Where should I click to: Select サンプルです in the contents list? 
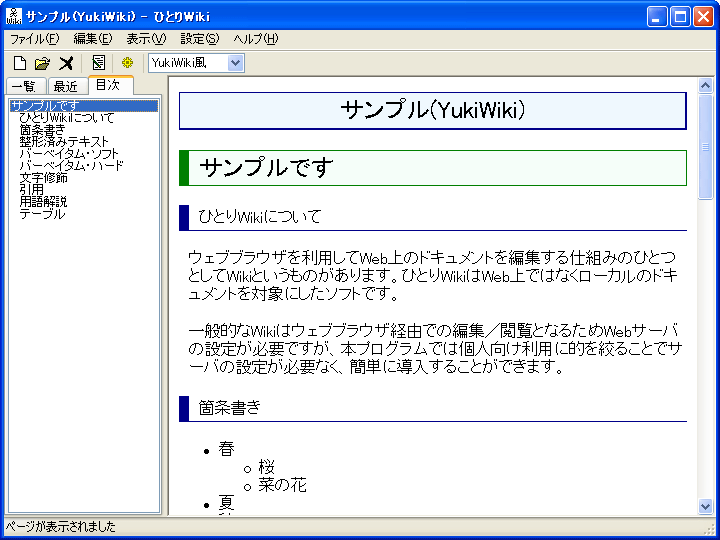[84, 106]
